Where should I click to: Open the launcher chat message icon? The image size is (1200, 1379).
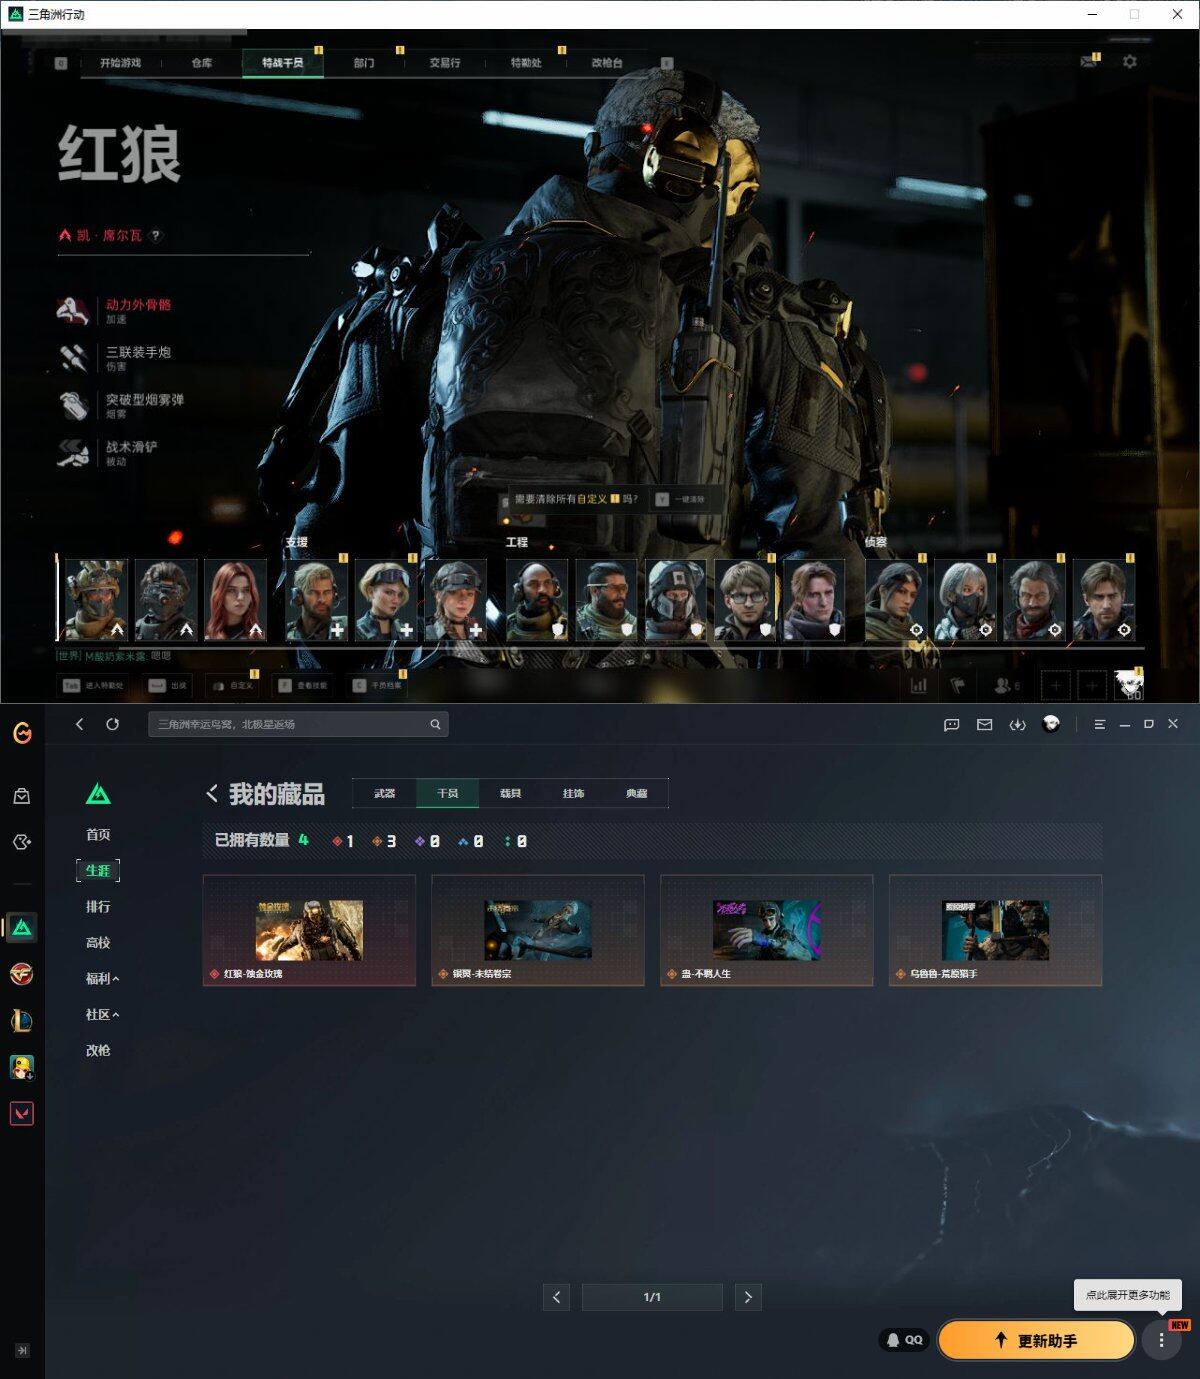pyautogui.click(x=951, y=724)
